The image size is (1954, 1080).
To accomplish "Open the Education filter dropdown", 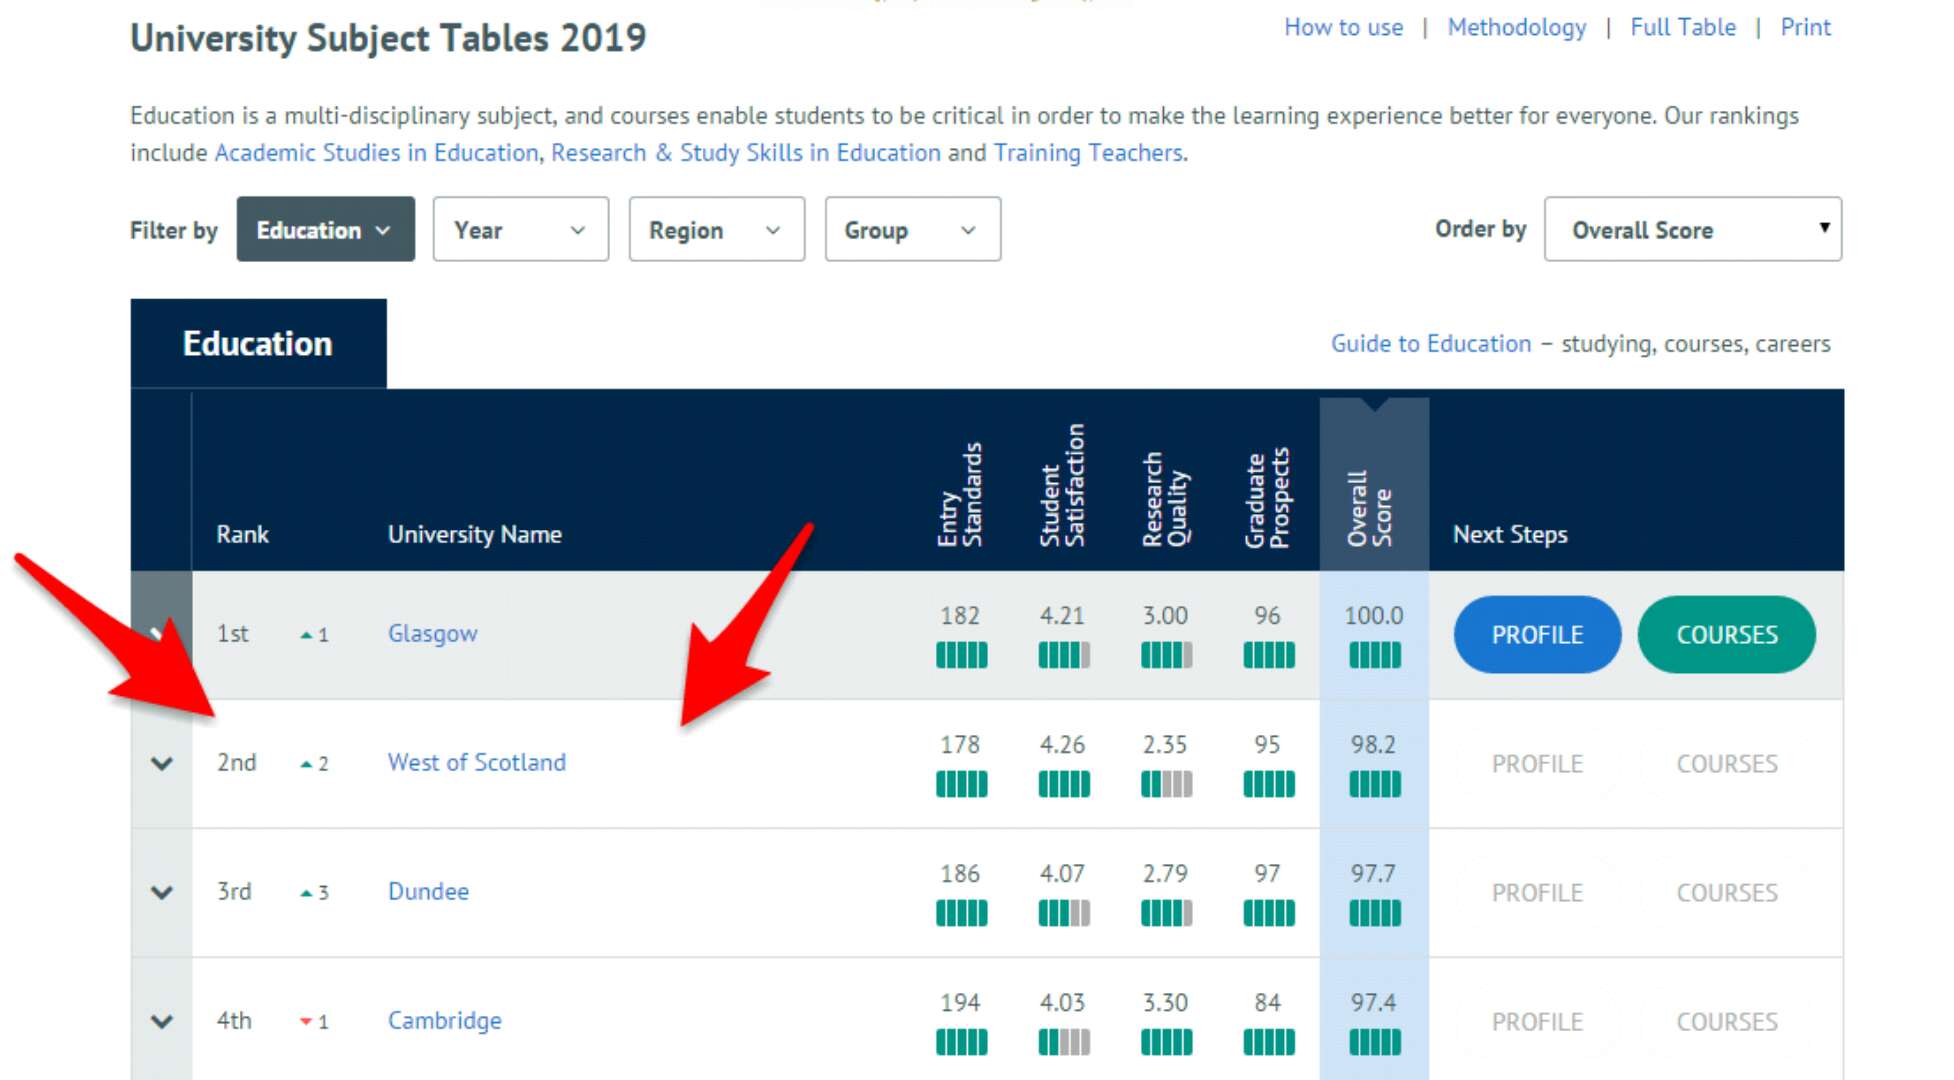I will pyautogui.click(x=325, y=230).
